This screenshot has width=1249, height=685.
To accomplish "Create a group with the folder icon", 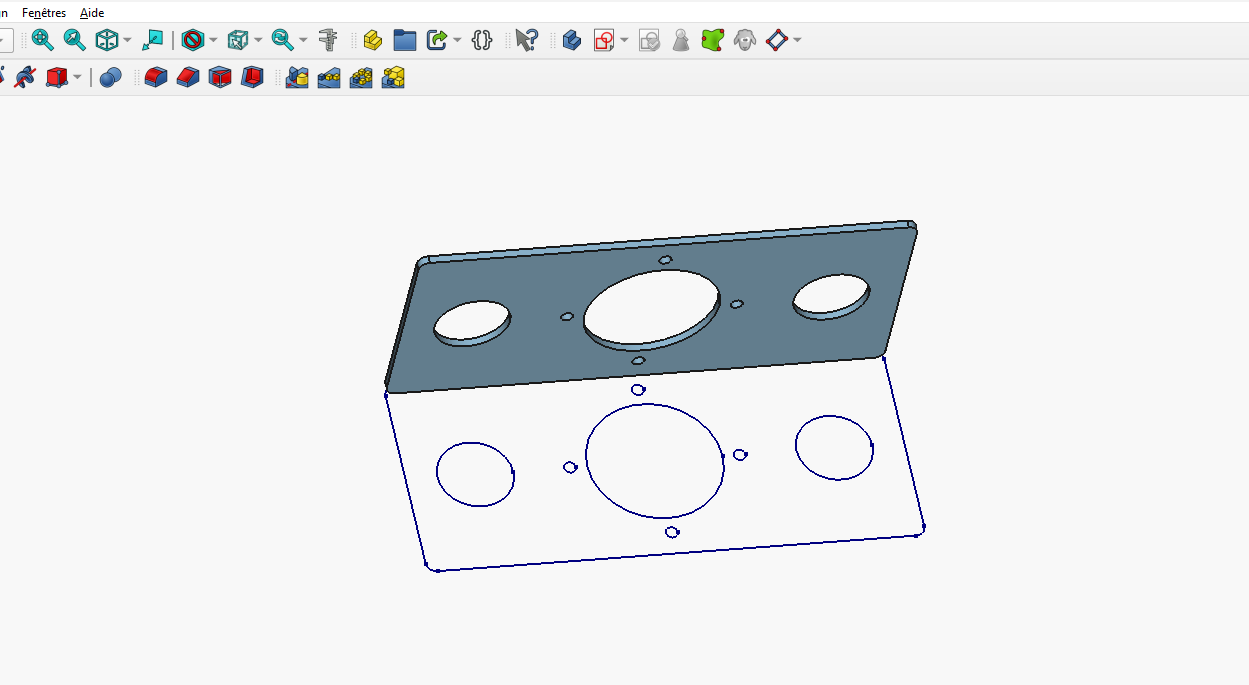I will tap(405, 40).
